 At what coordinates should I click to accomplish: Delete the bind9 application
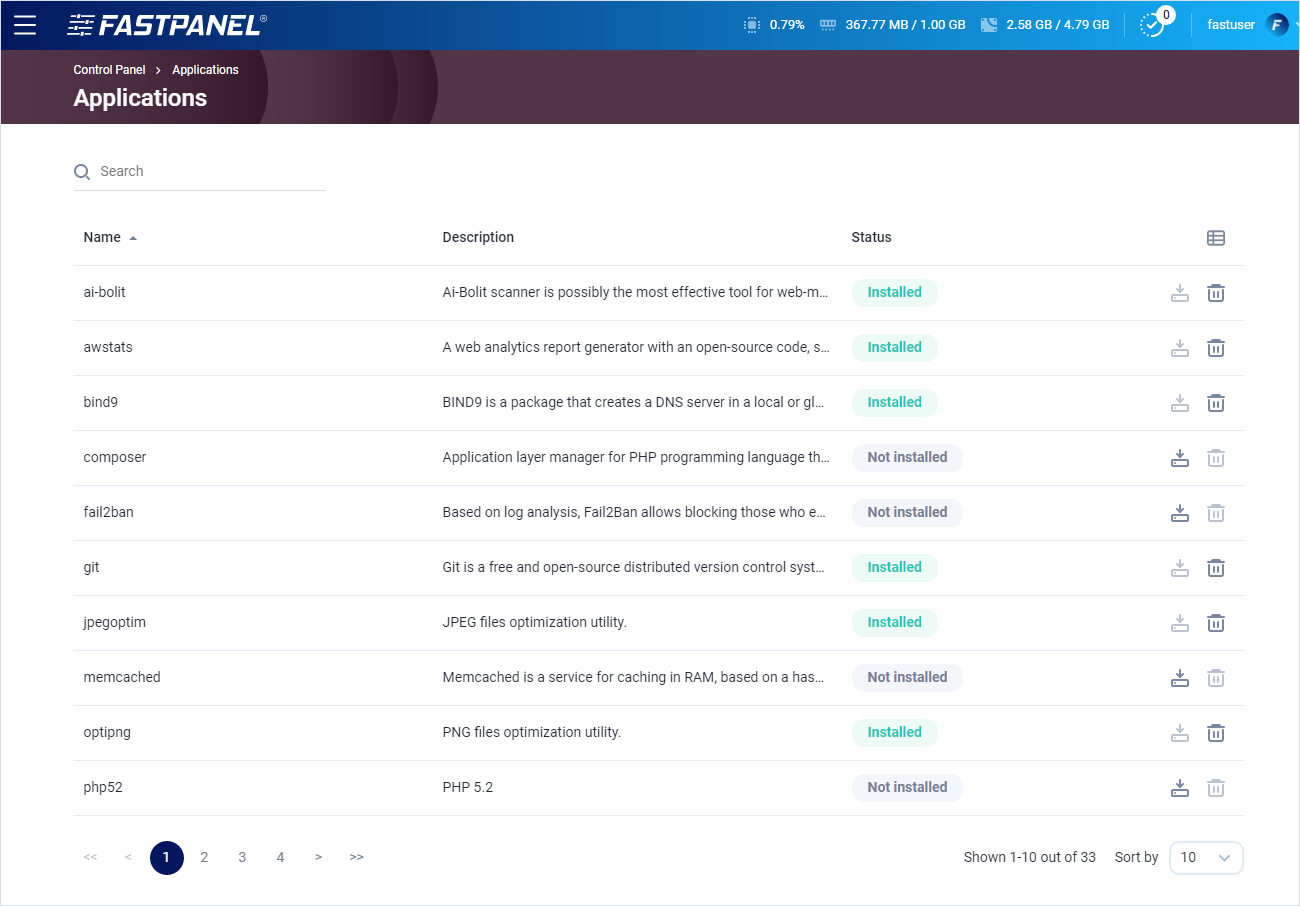click(x=1216, y=403)
